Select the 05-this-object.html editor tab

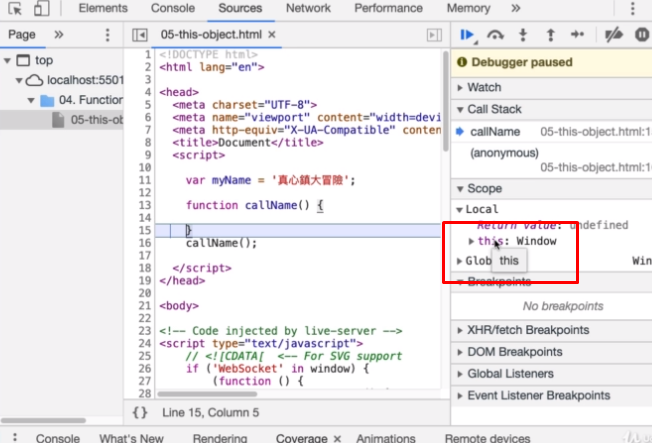211,35
